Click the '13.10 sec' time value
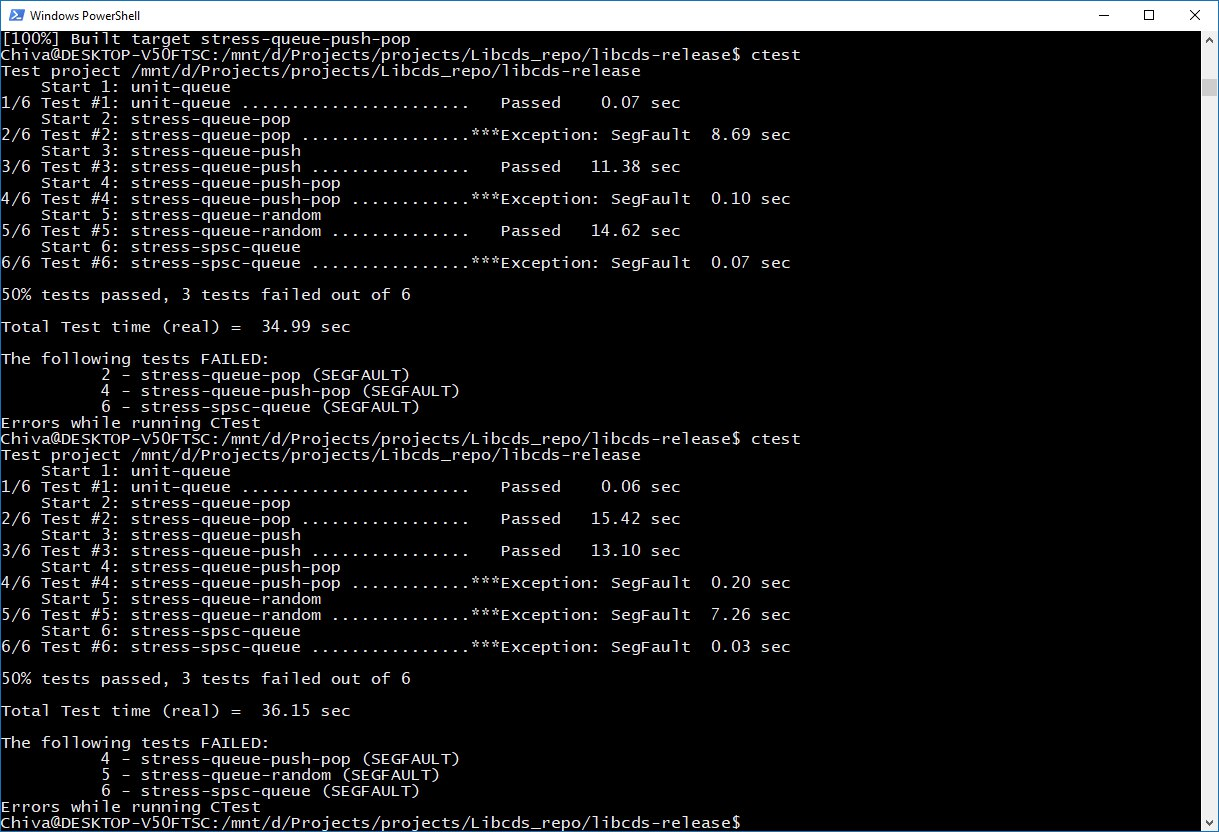1219x832 pixels. pyautogui.click(x=635, y=551)
